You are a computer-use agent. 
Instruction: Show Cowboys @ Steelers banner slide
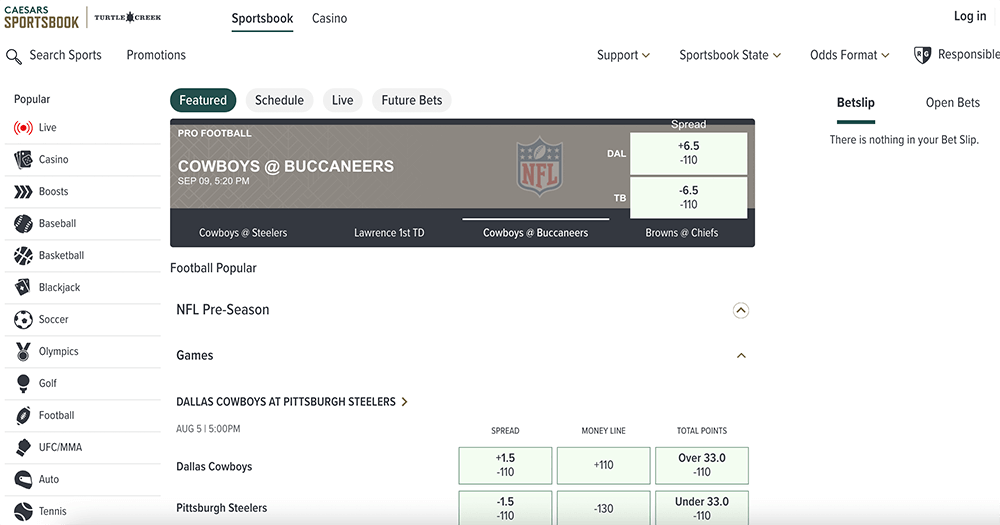click(x=243, y=233)
